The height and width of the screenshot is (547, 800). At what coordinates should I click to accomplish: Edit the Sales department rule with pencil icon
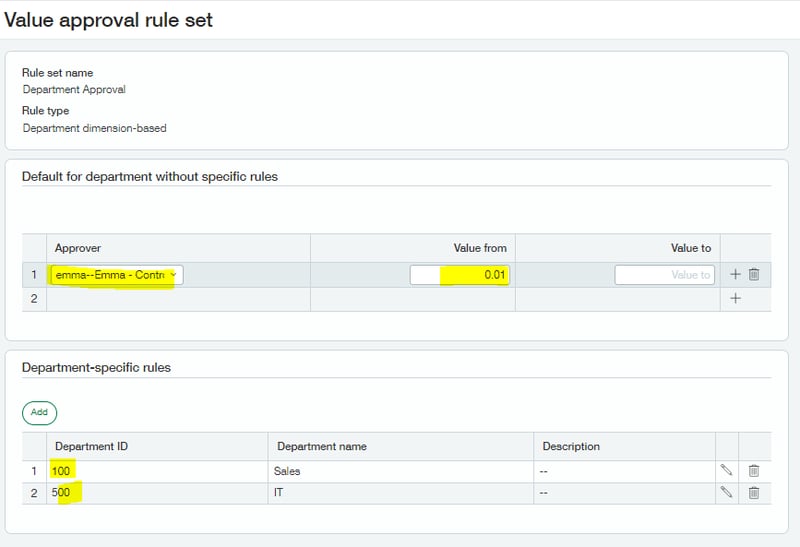coord(727,470)
